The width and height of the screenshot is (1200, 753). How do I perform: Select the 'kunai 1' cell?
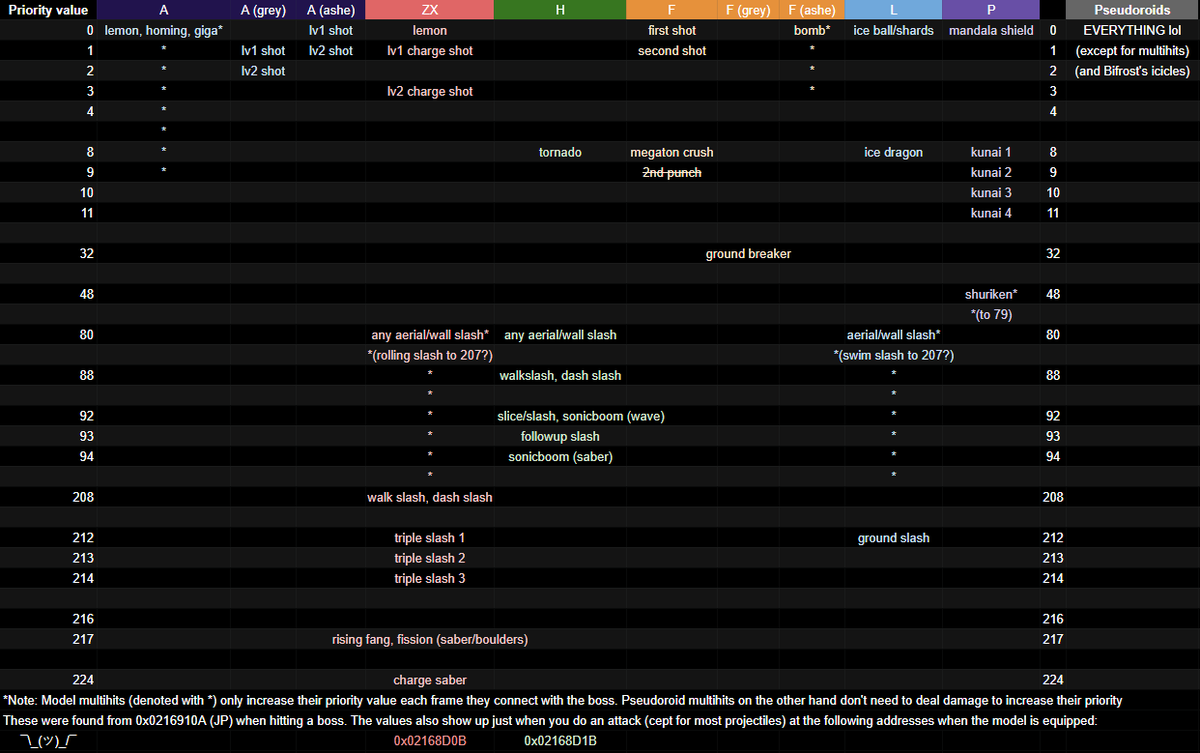click(x=991, y=153)
